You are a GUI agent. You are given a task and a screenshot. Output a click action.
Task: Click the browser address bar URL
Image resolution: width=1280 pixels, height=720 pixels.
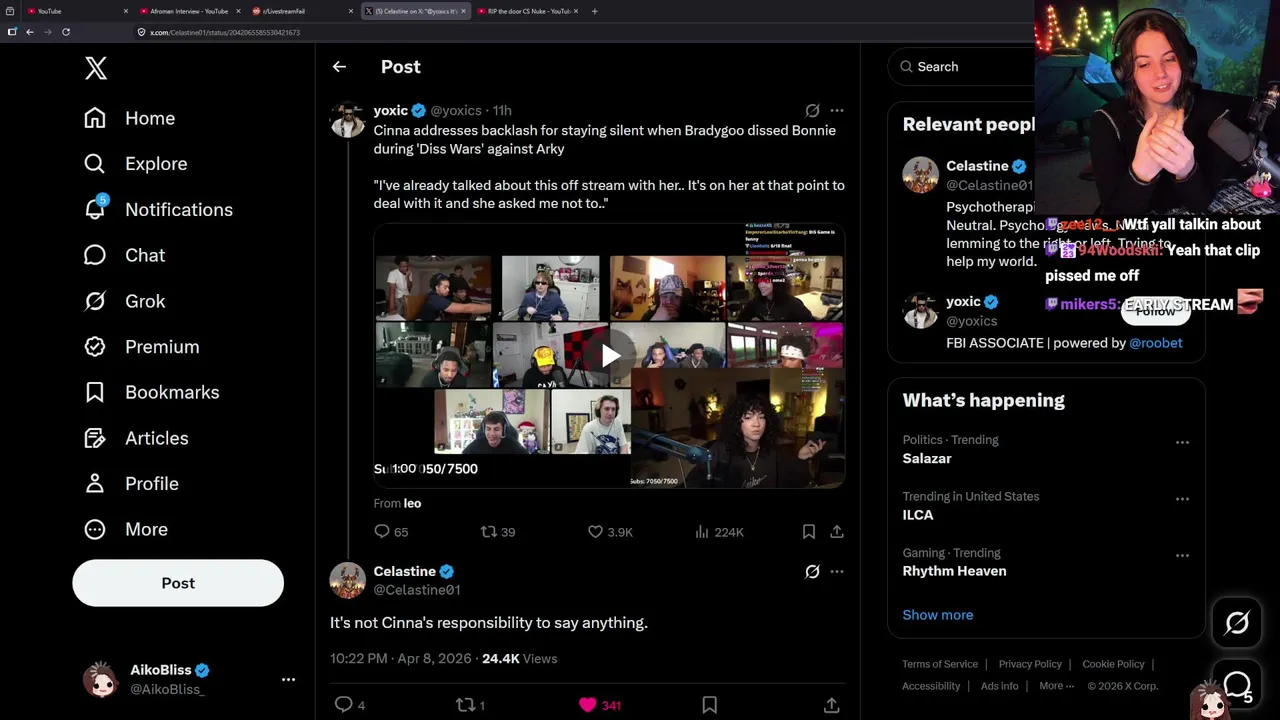(224, 32)
